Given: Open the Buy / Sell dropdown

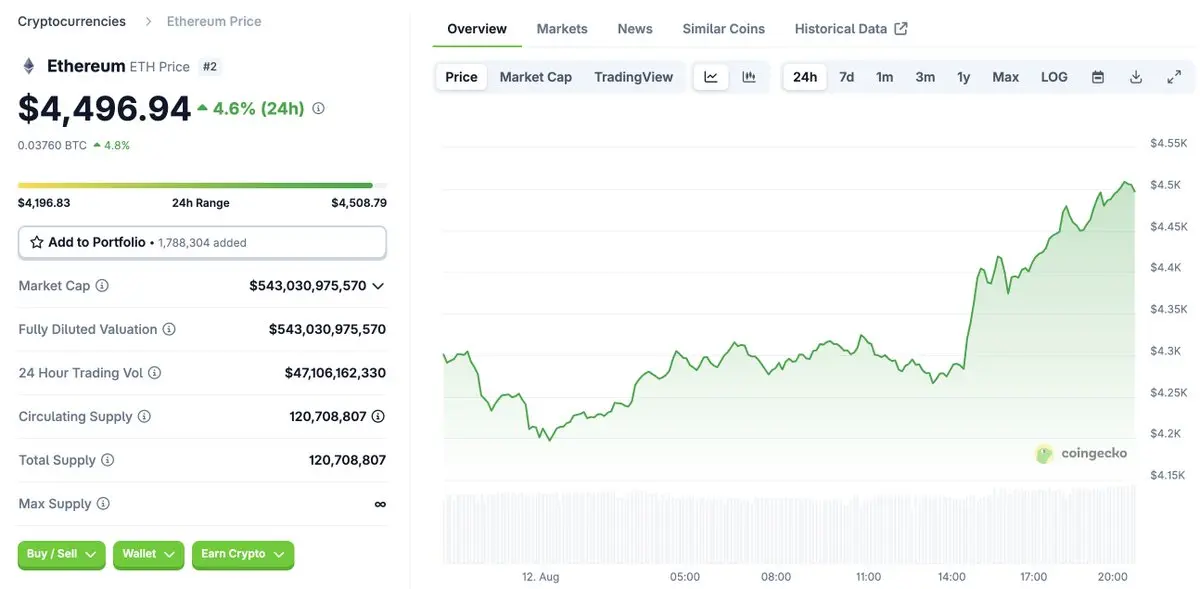Looking at the screenshot, I should coord(61,554).
